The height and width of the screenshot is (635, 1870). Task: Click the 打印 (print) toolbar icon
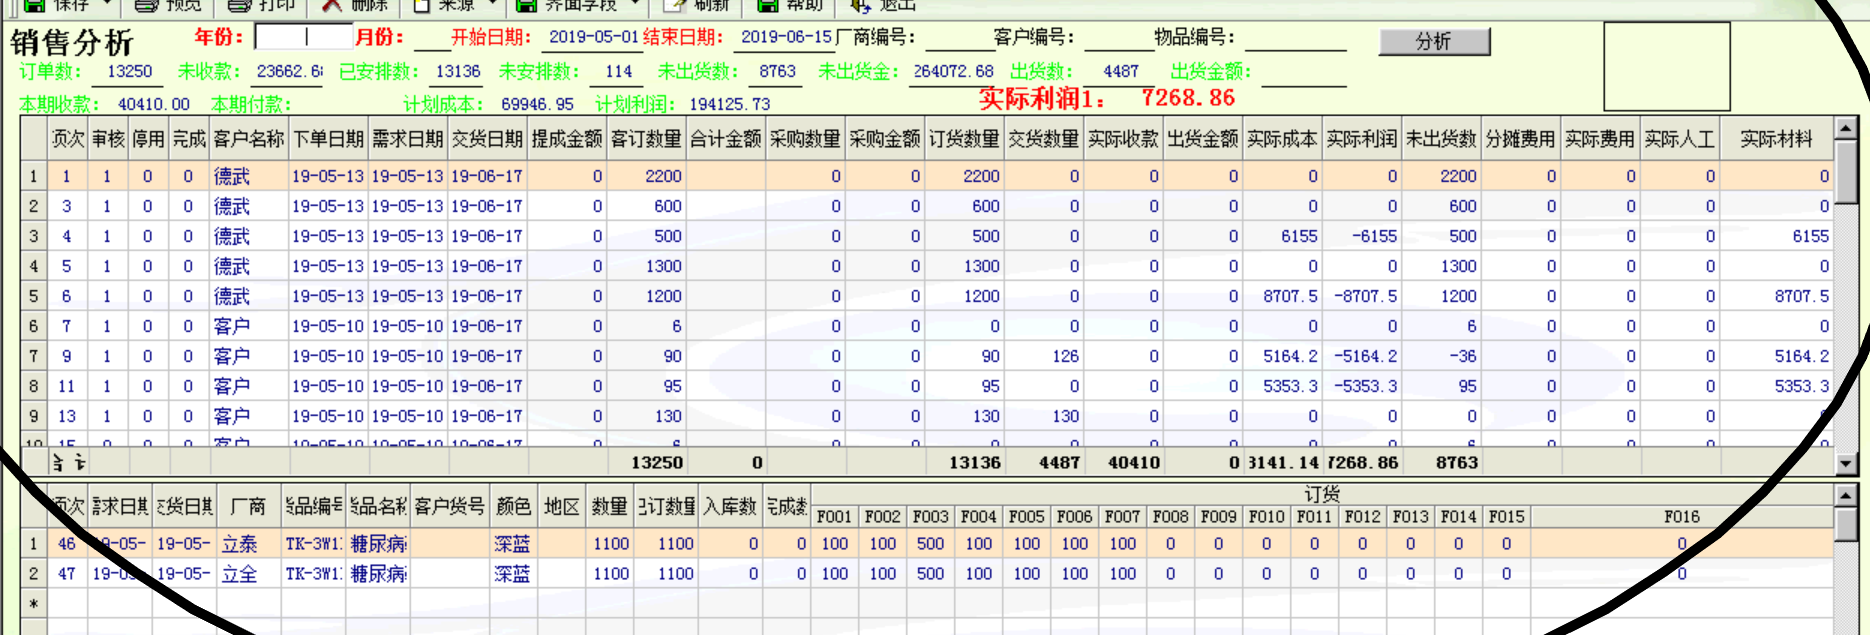pos(239,5)
